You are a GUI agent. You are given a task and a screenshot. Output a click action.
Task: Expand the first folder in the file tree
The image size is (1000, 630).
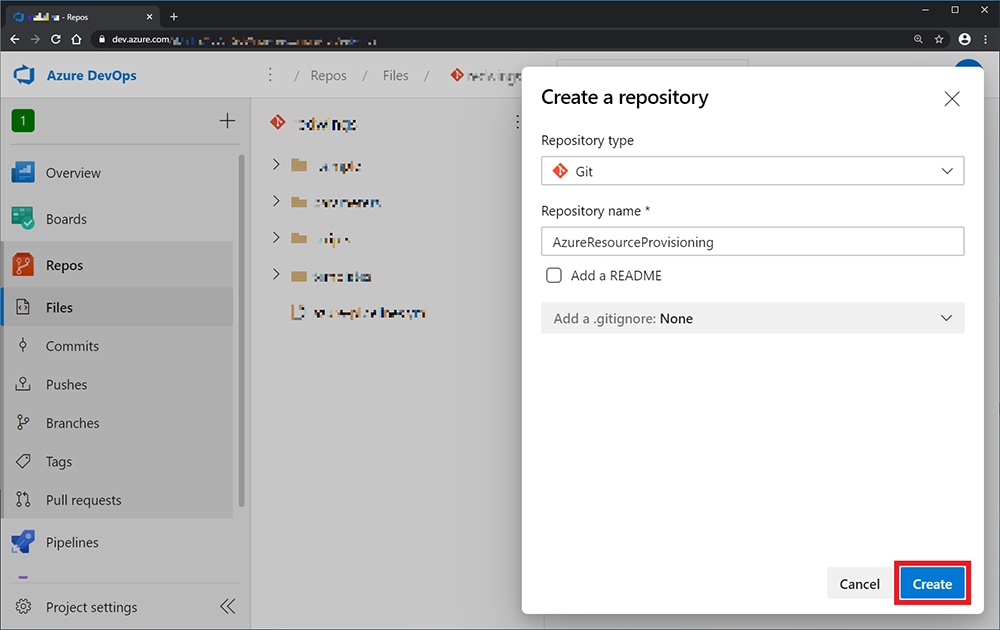[276, 165]
